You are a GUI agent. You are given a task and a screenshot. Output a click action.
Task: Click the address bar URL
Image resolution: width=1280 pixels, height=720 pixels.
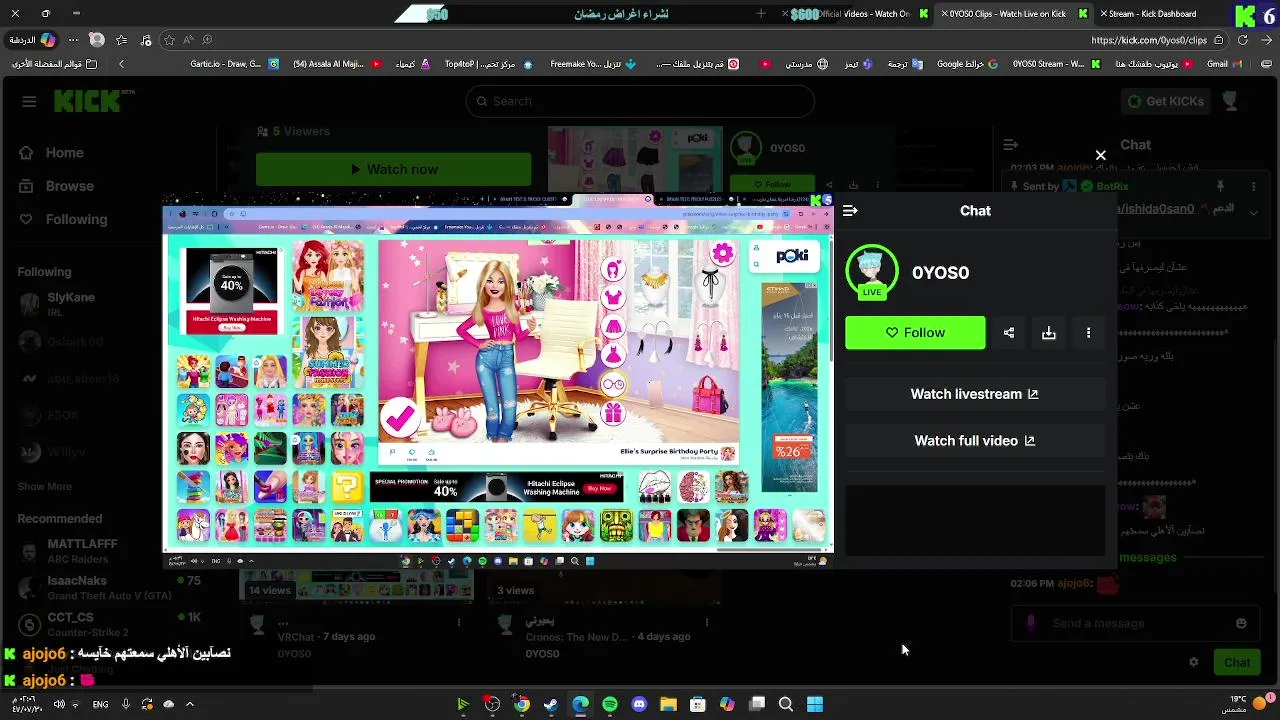point(1148,40)
